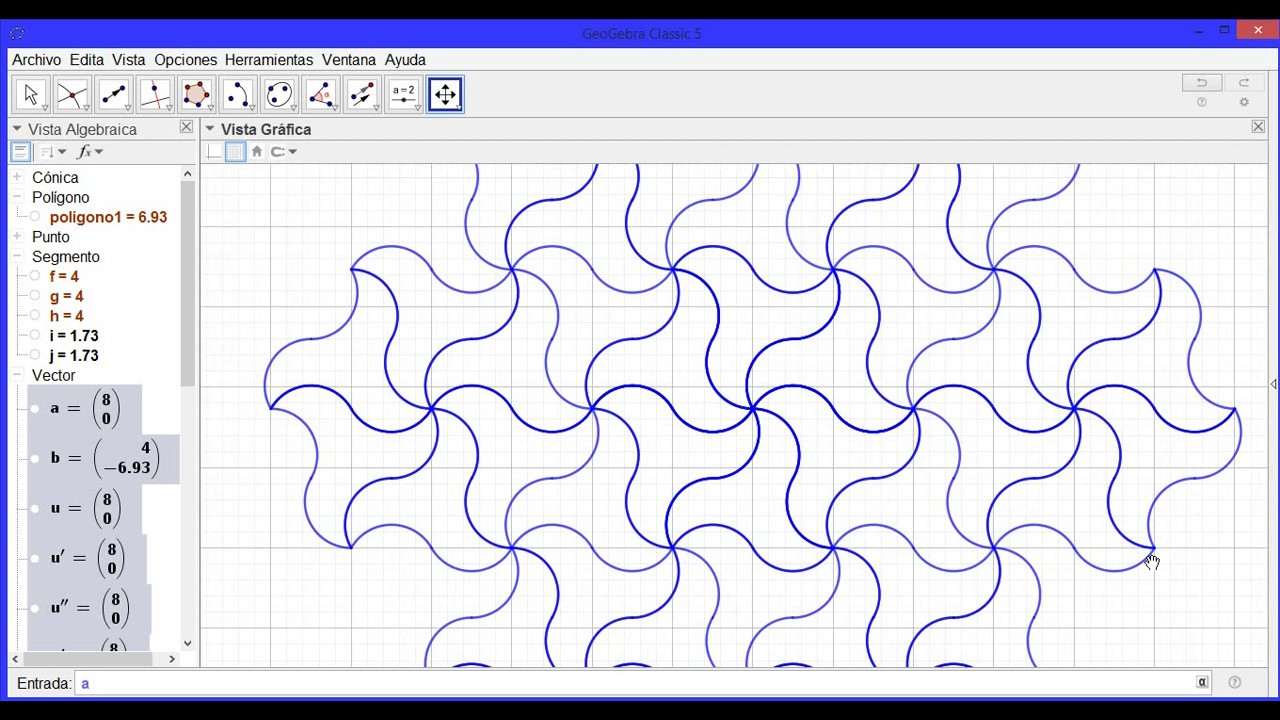The width and height of the screenshot is (1280, 720).
Task: Open the settings gear icon
Action: 1244,102
